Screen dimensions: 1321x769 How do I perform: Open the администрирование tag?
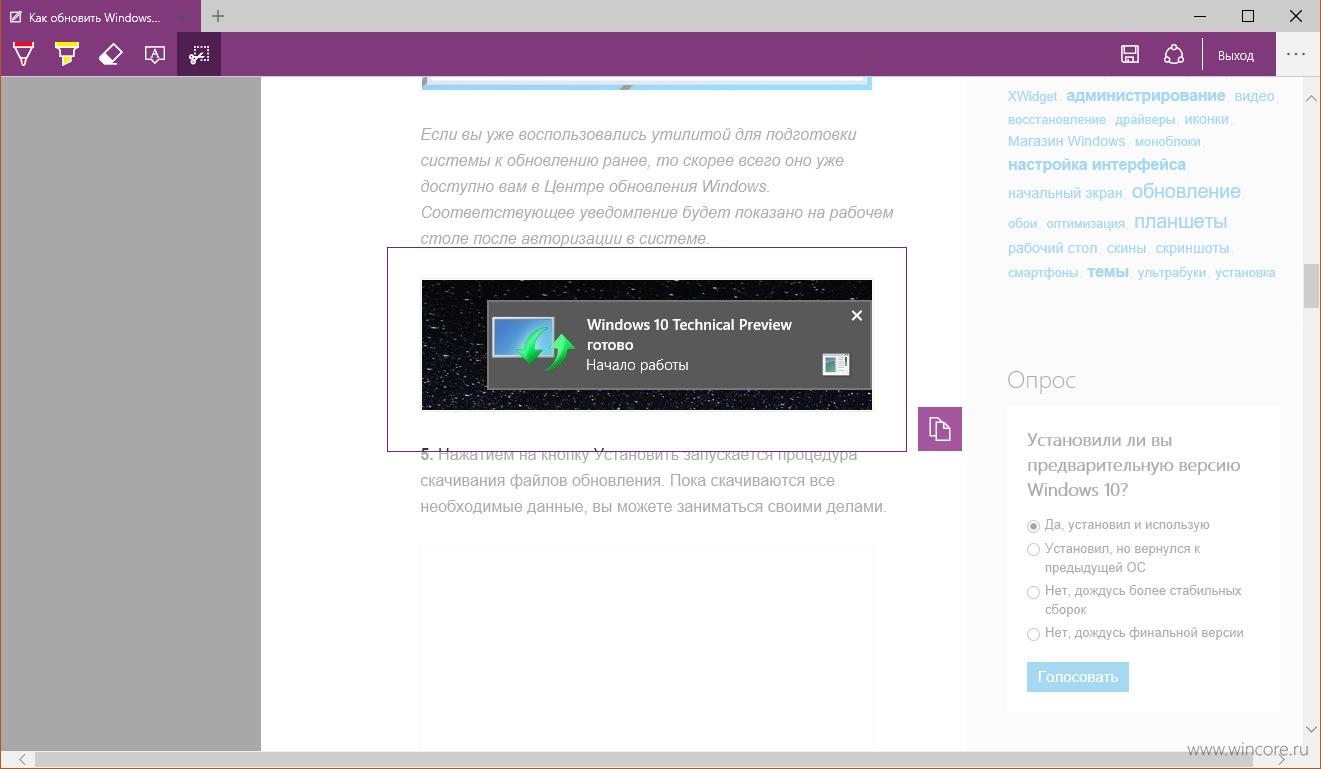pyautogui.click(x=1145, y=96)
